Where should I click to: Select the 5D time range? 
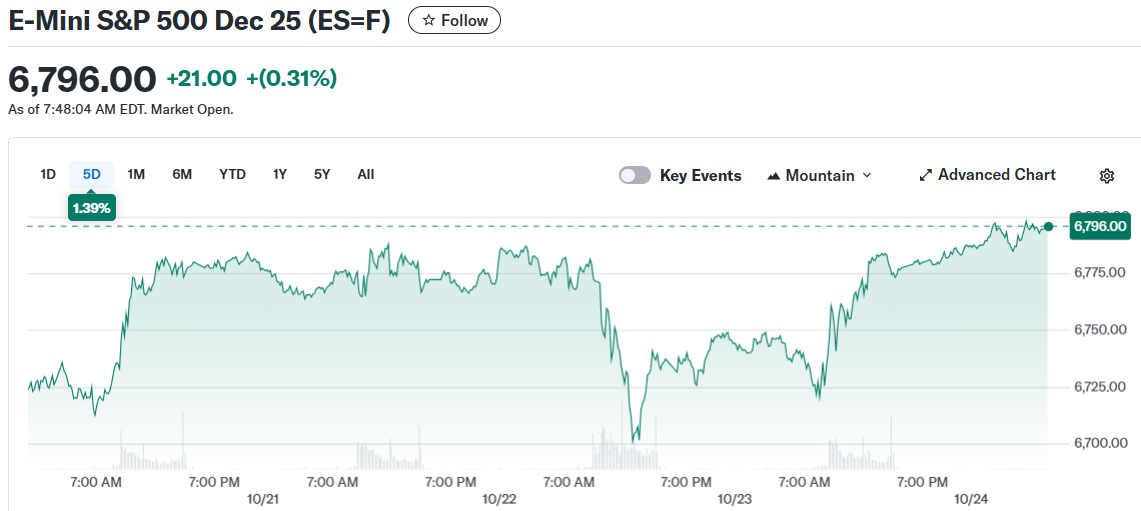point(92,174)
